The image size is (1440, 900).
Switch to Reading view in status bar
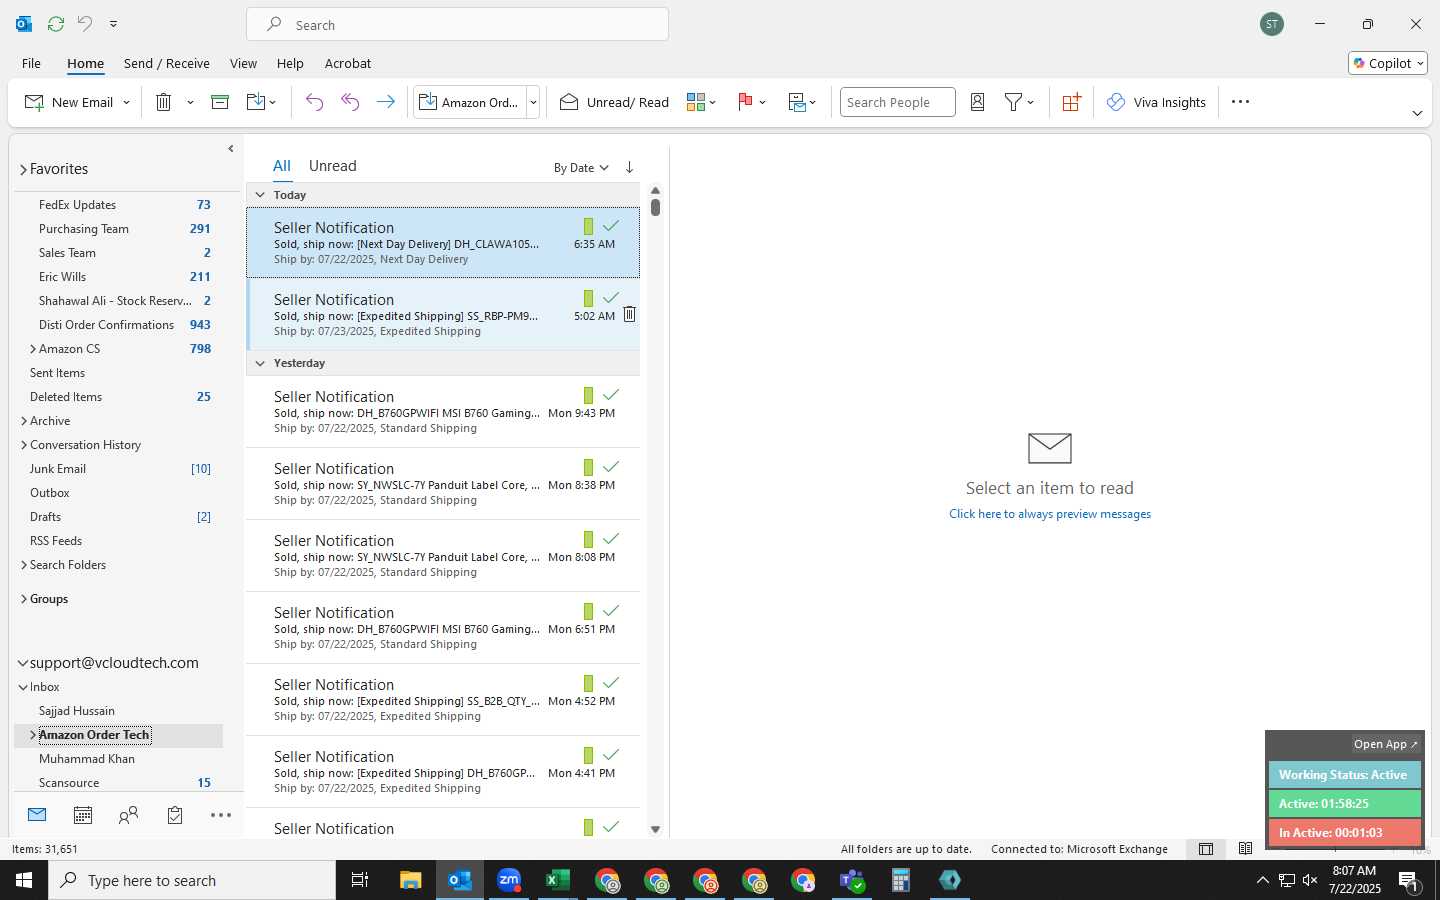click(x=1245, y=849)
